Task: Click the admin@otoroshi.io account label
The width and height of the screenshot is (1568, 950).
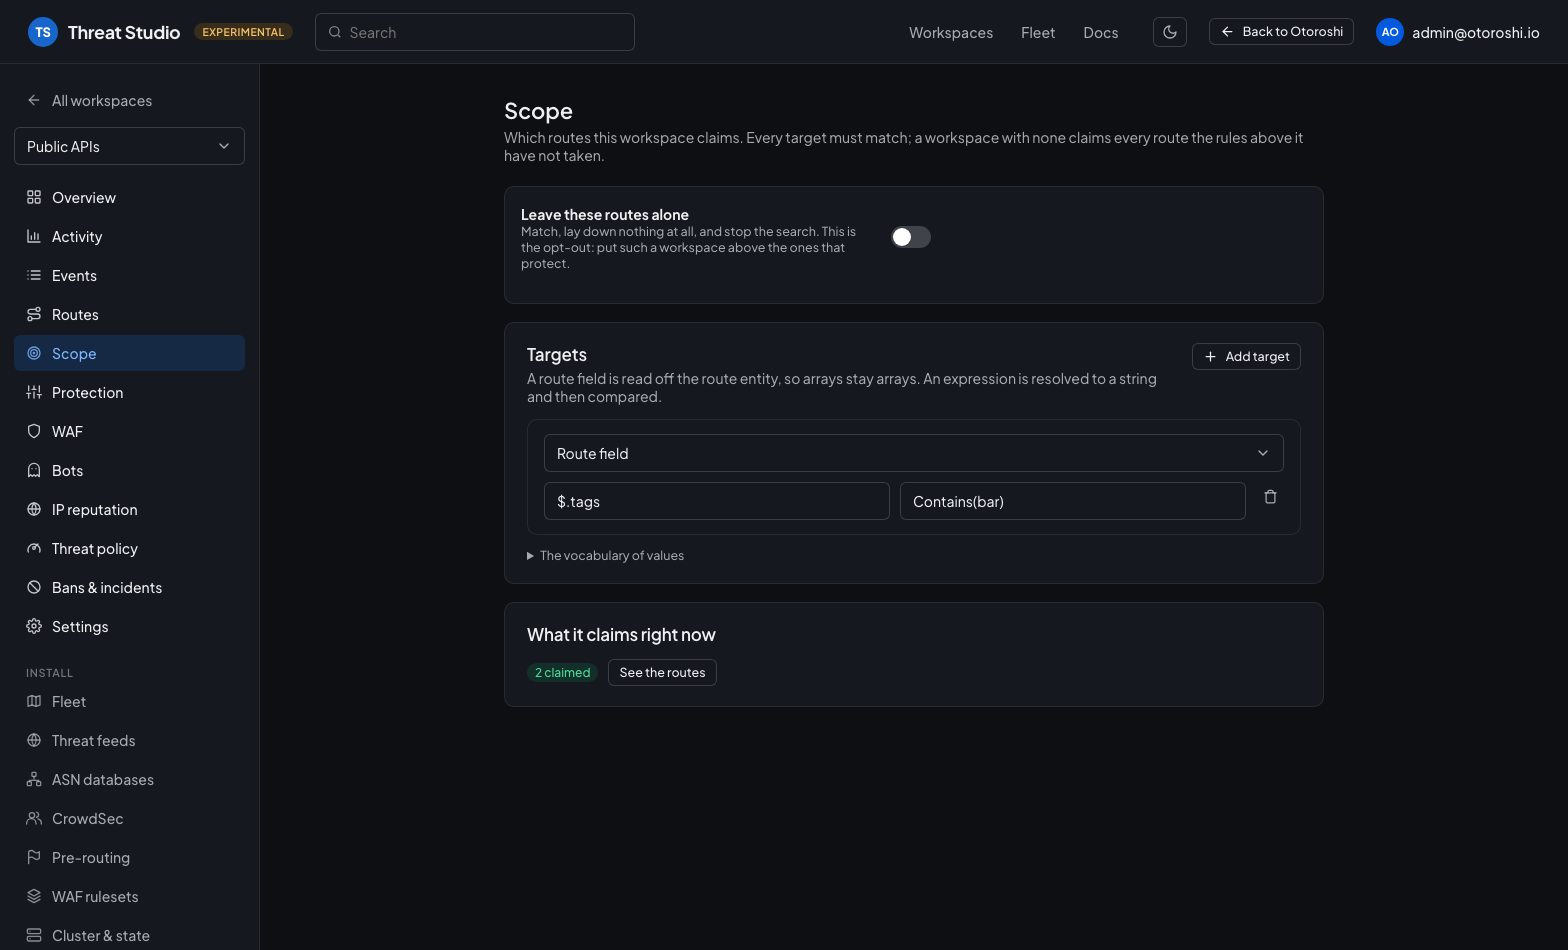Action: coord(1475,32)
